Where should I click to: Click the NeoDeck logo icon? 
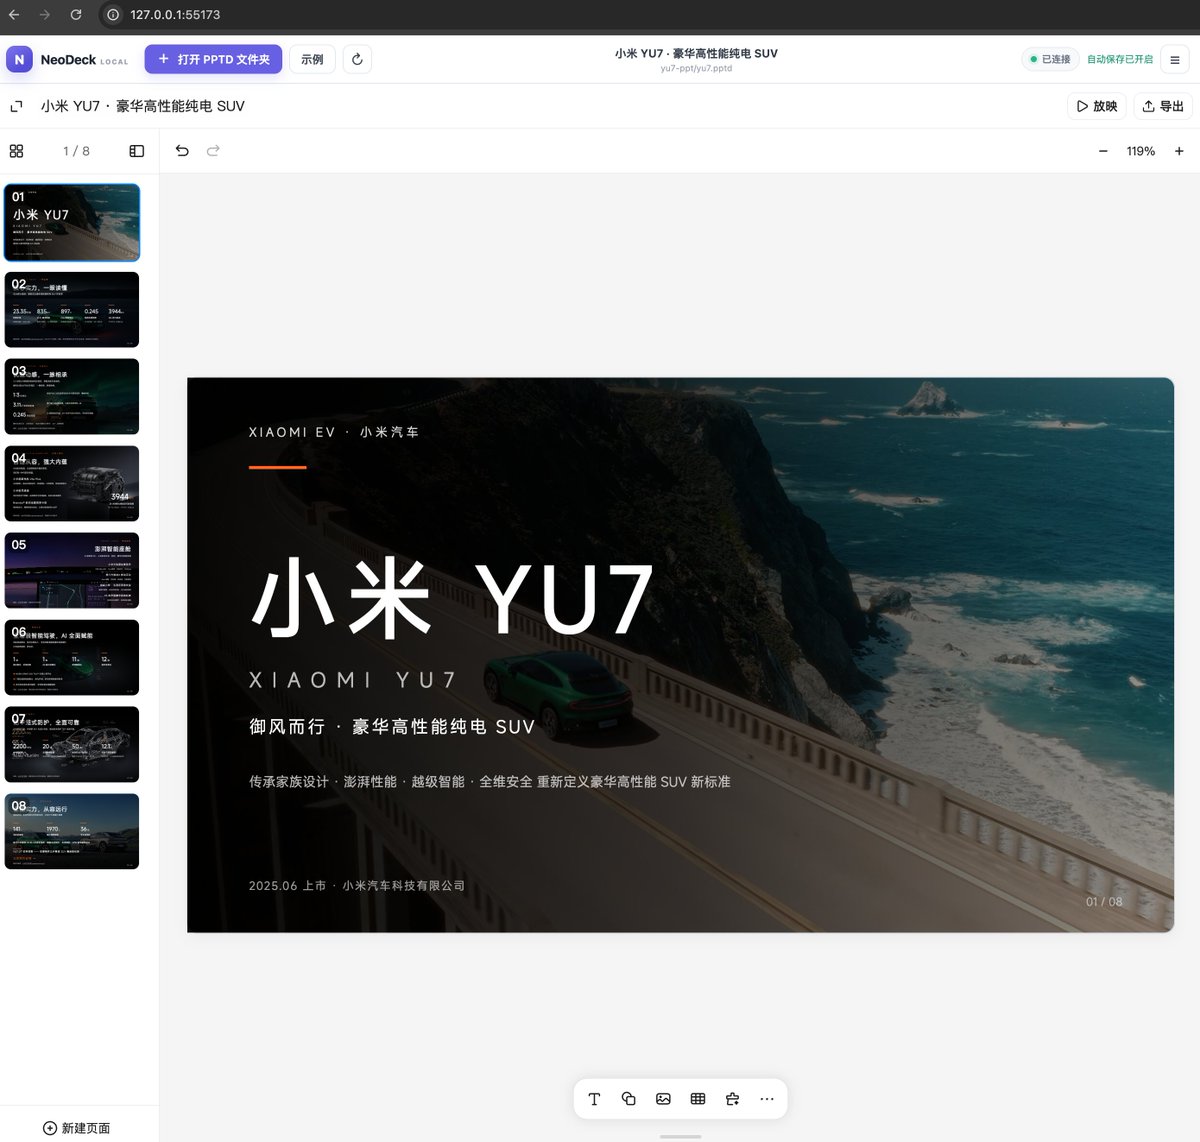point(19,59)
